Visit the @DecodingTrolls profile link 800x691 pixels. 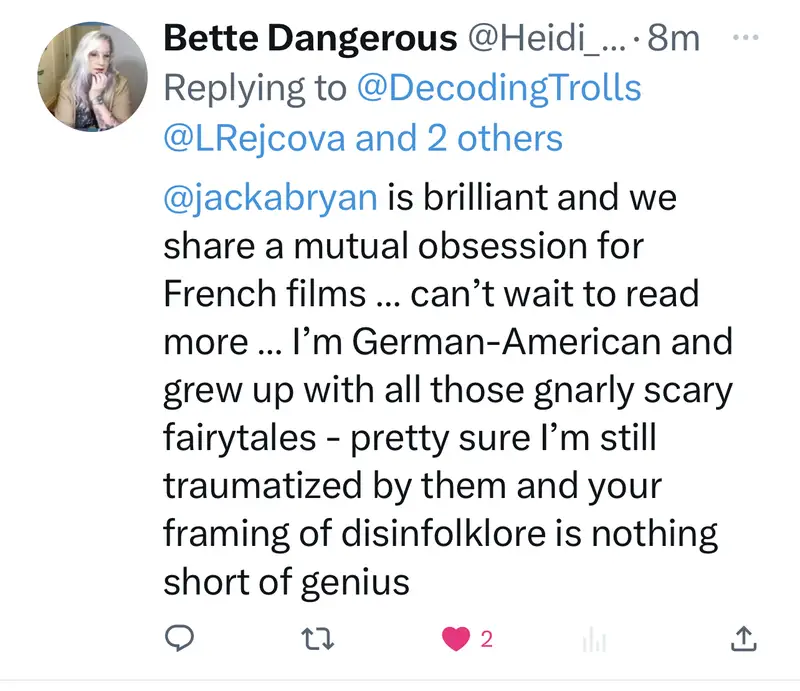click(x=498, y=88)
